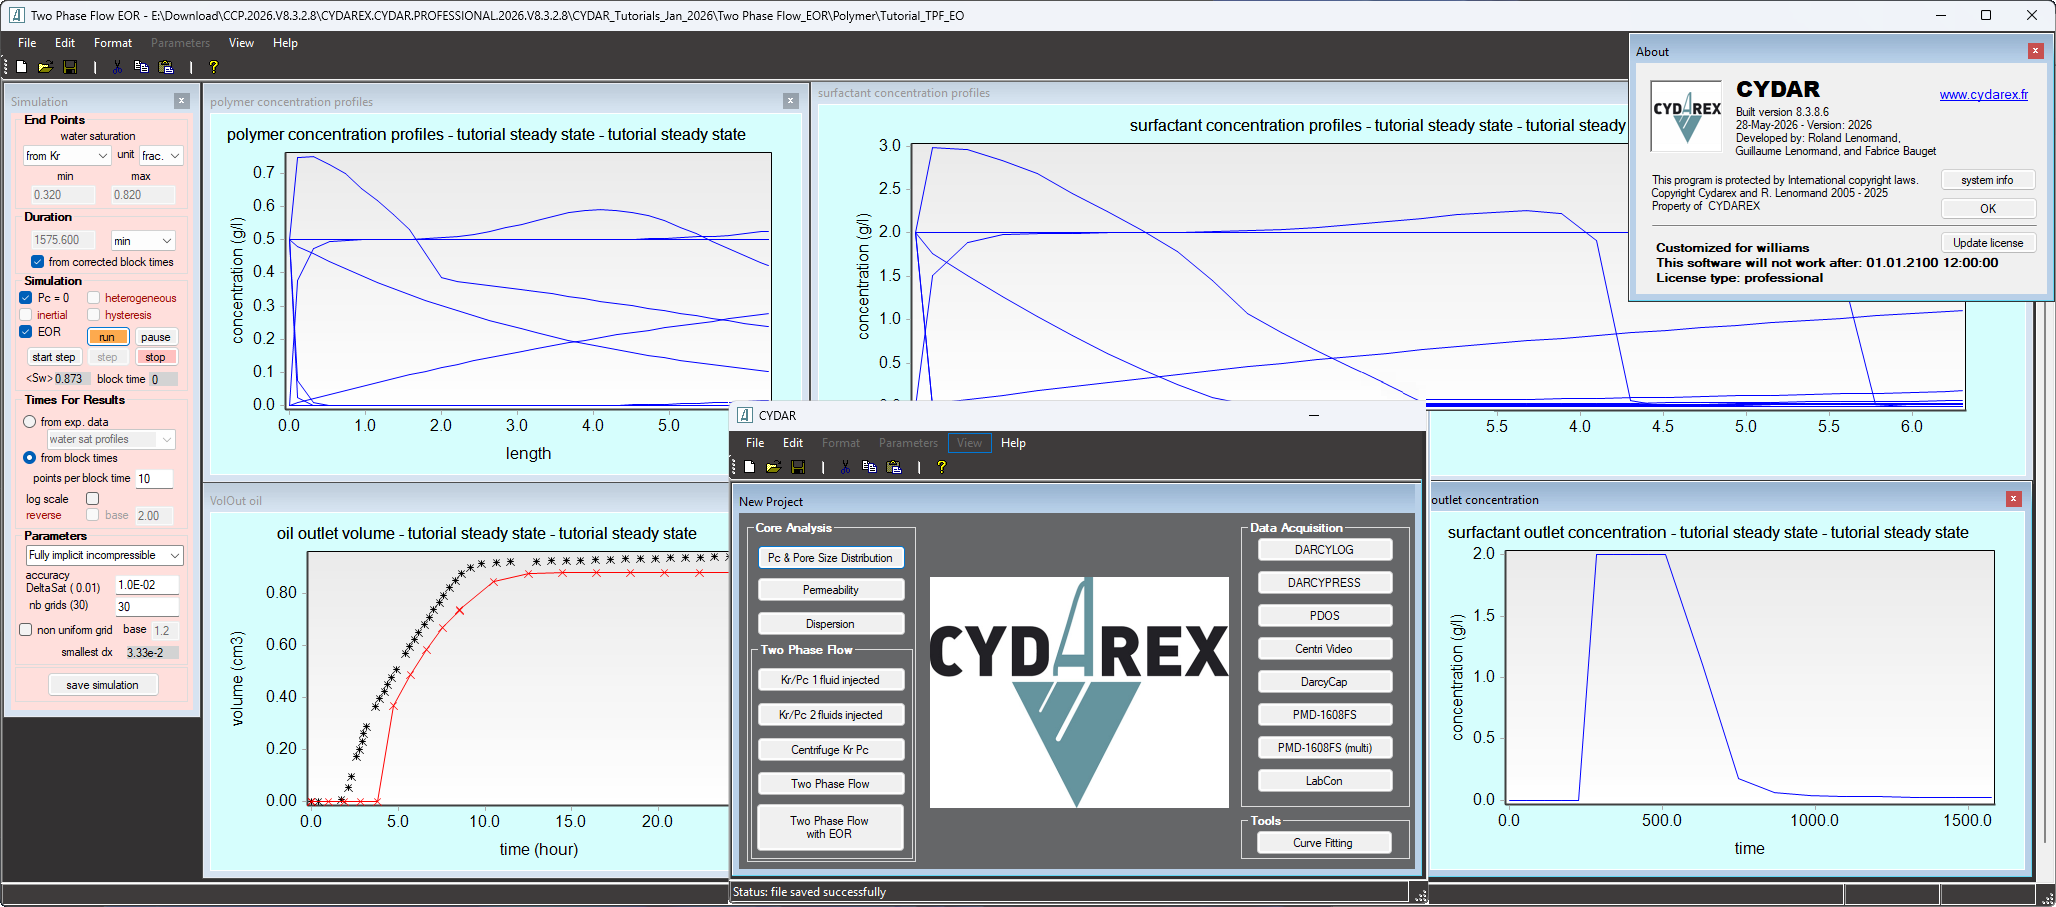Open www.cydarex.fr link in About
The height and width of the screenshot is (907, 2056).
(1984, 95)
